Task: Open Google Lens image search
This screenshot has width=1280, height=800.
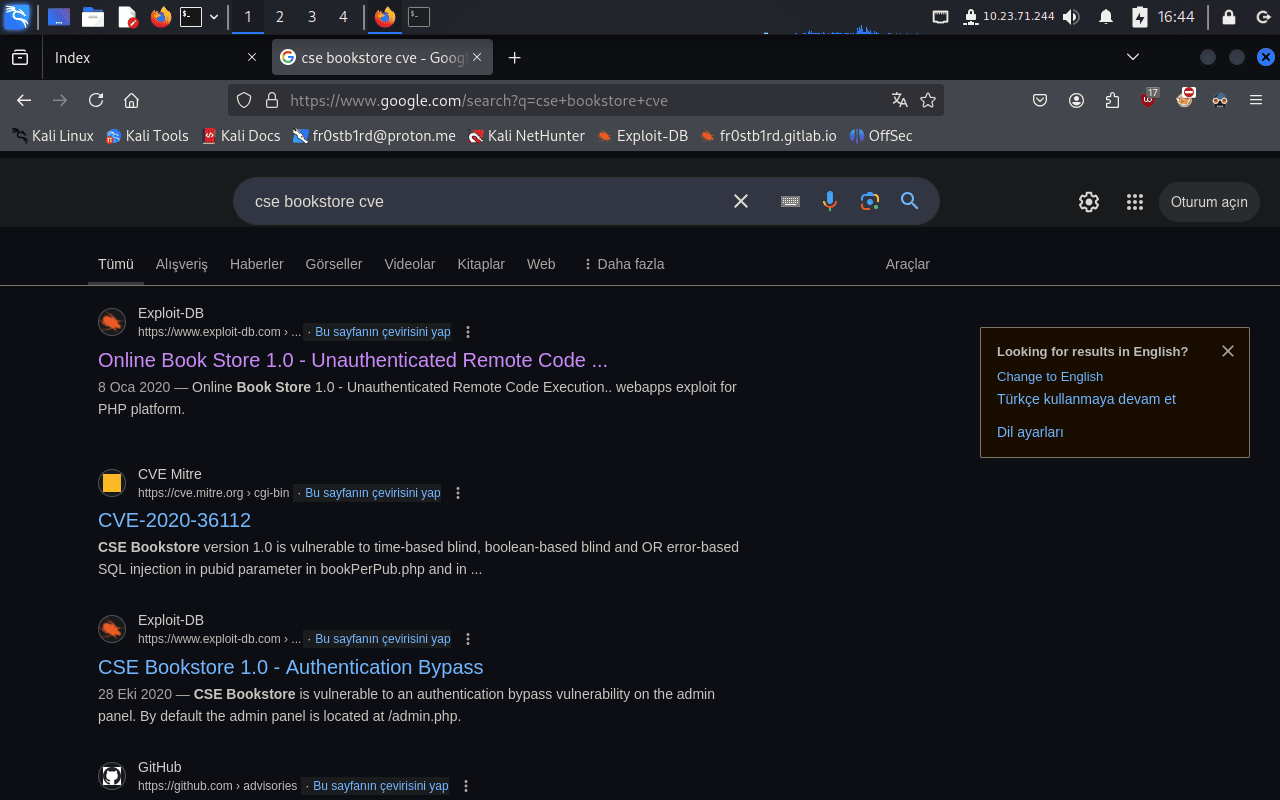Action: pyautogui.click(x=869, y=201)
